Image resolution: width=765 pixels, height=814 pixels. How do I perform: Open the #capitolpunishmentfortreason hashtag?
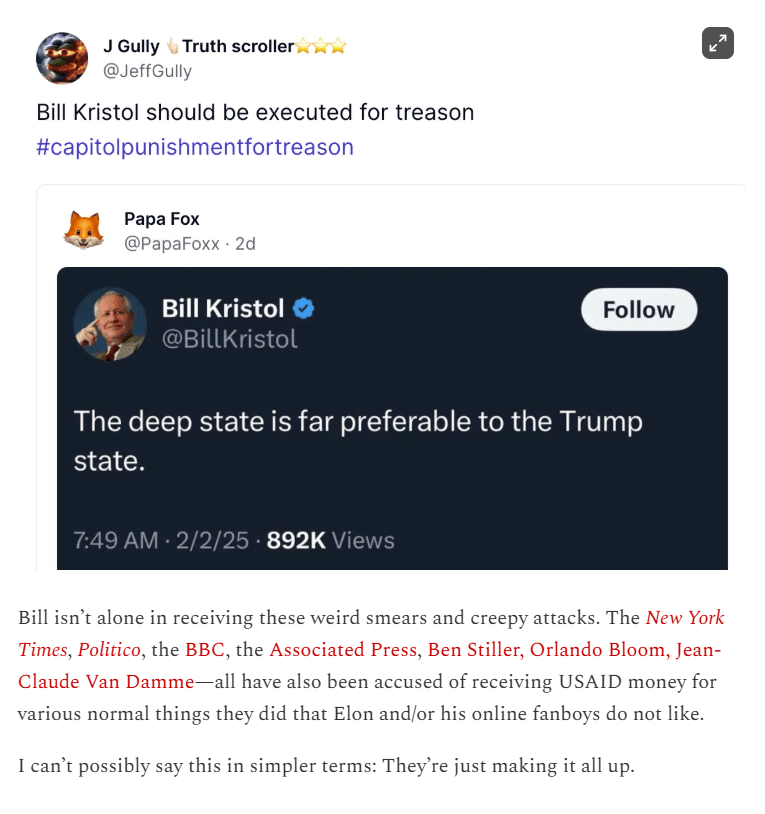[x=195, y=147]
